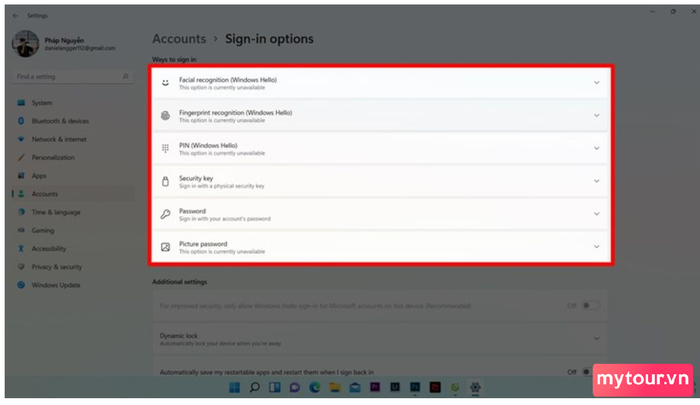Click Sign in with a physical security key text
700x405 pixels.
coord(222,186)
